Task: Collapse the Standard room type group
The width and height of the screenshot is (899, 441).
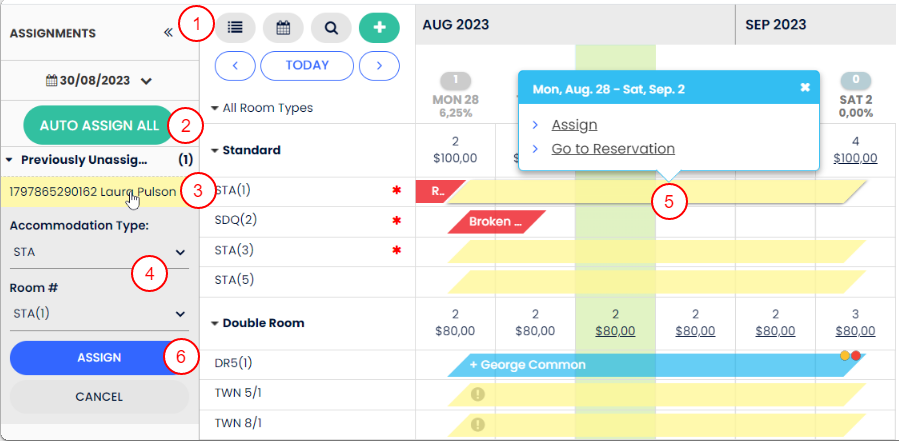Action: click(x=216, y=151)
